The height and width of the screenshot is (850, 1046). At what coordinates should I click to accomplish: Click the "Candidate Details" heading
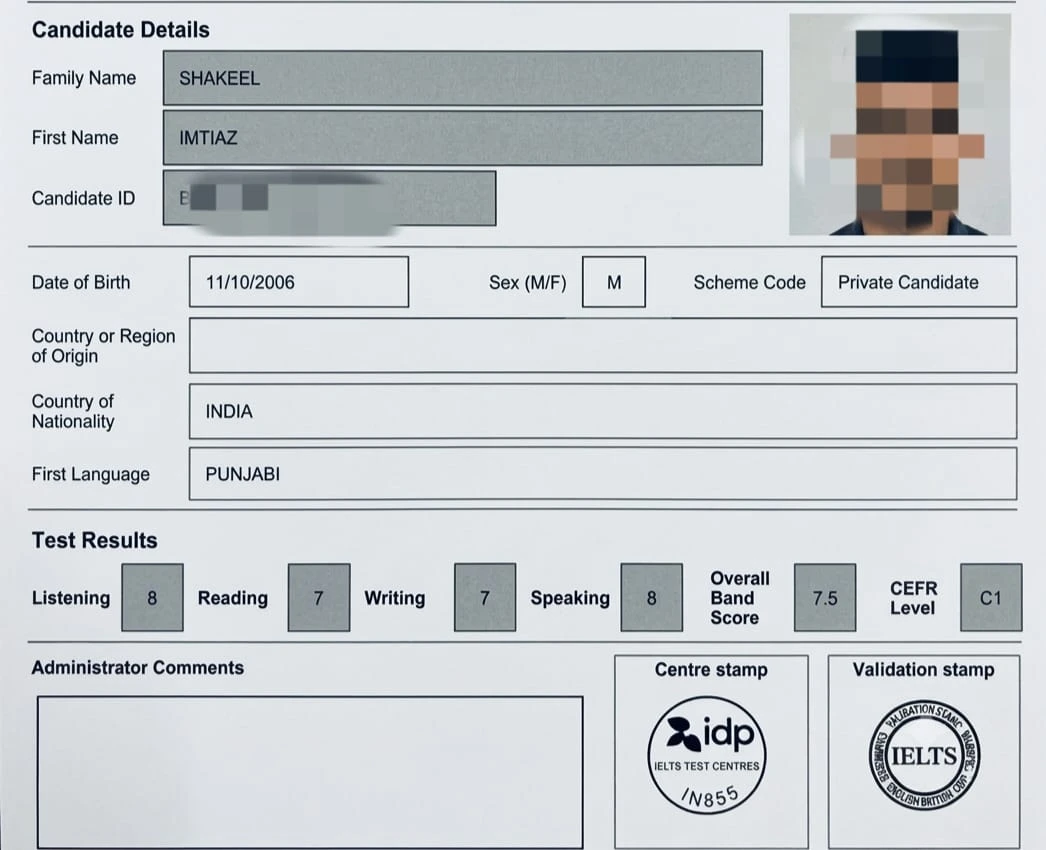[121, 30]
